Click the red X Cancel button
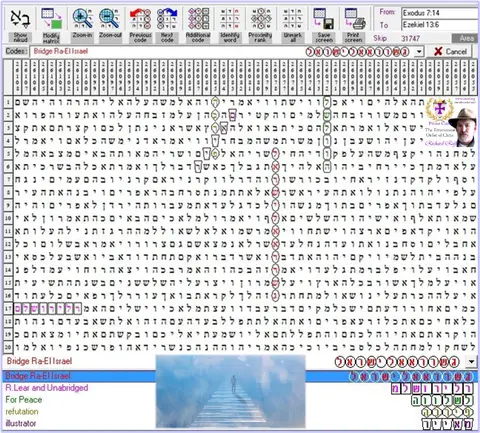480x433 pixels. (450, 51)
